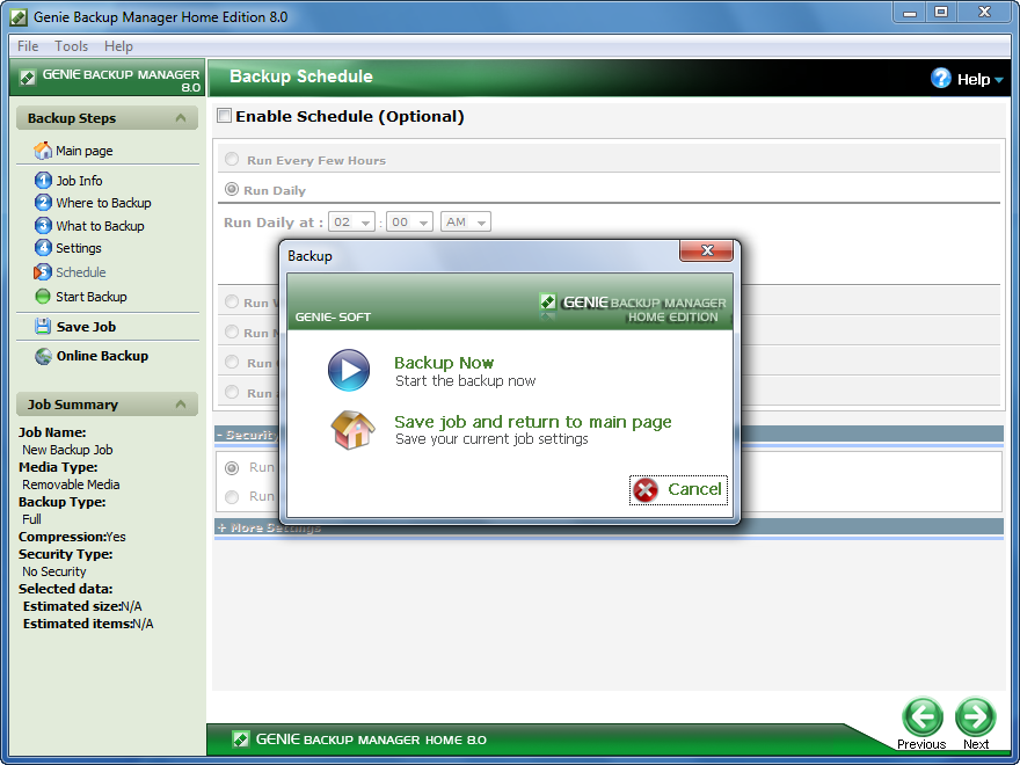Click the Main page house icon
This screenshot has width=1020, height=765.
tap(43, 150)
